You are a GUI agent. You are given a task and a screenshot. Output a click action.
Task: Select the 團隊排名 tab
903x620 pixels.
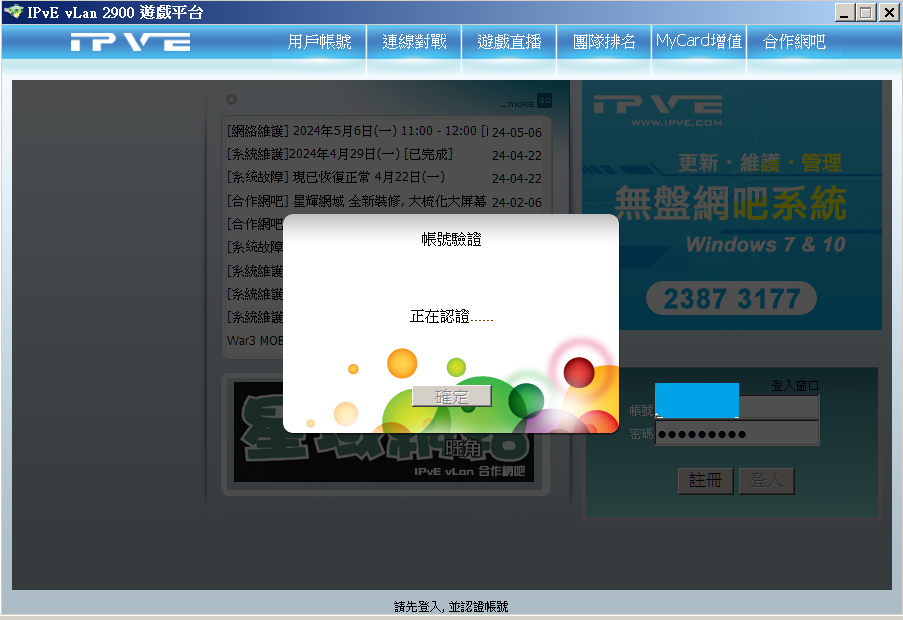(x=604, y=41)
